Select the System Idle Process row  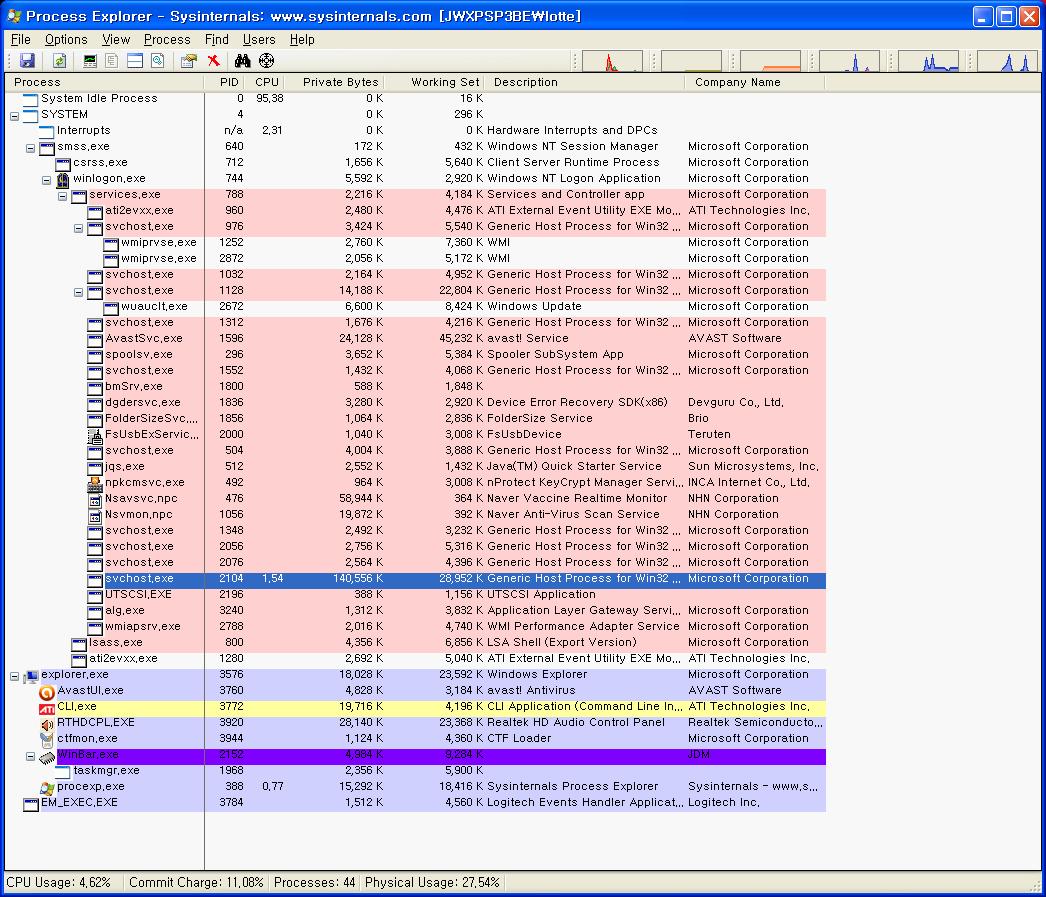tap(415, 98)
